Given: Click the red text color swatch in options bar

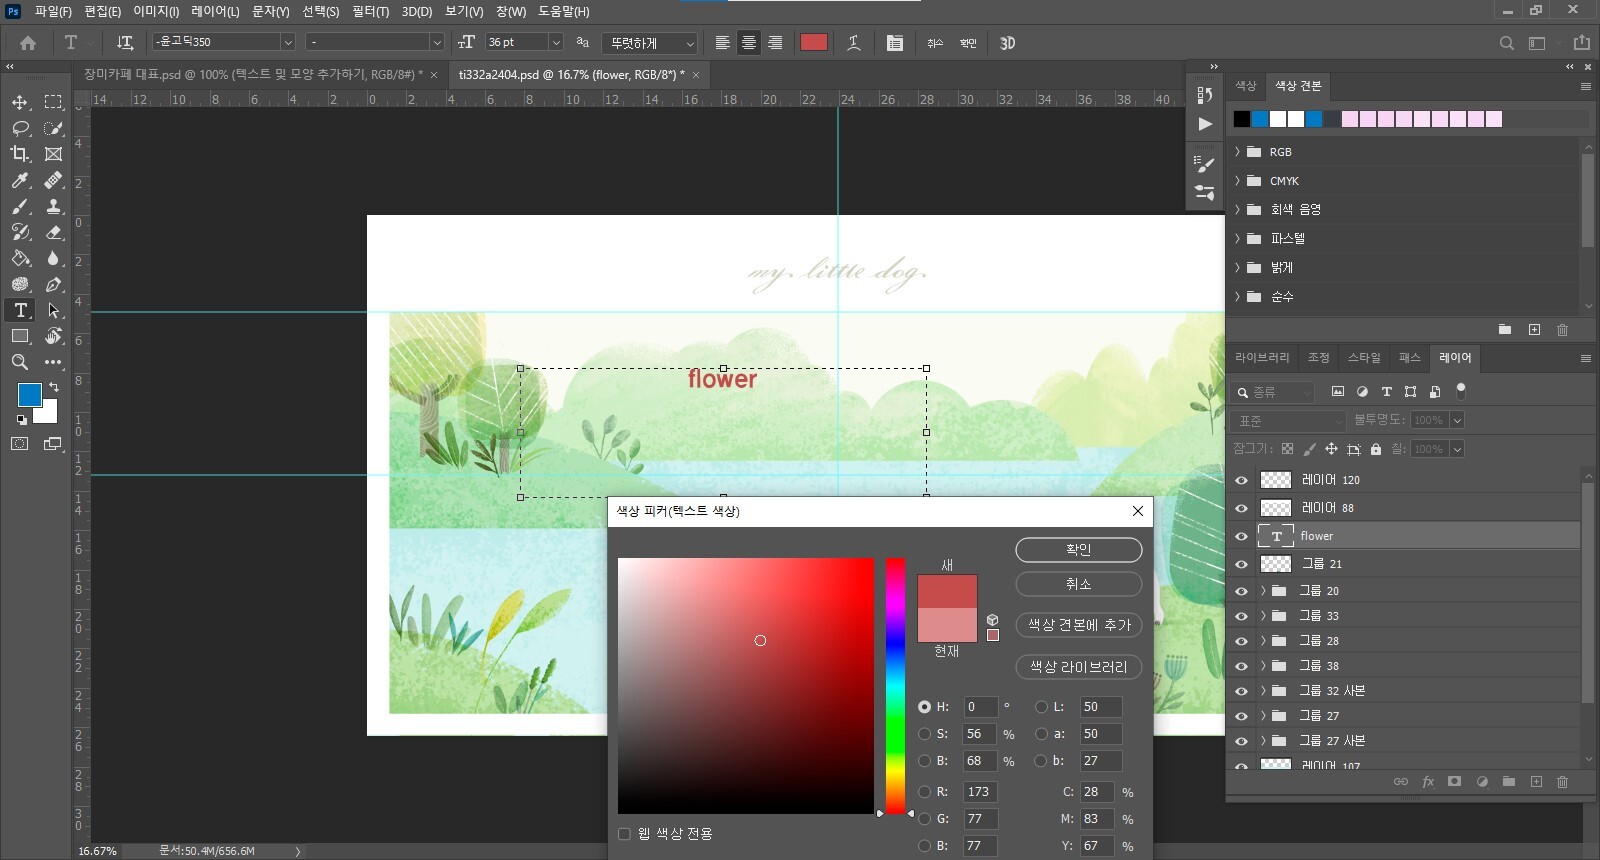Looking at the screenshot, I should 814,42.
